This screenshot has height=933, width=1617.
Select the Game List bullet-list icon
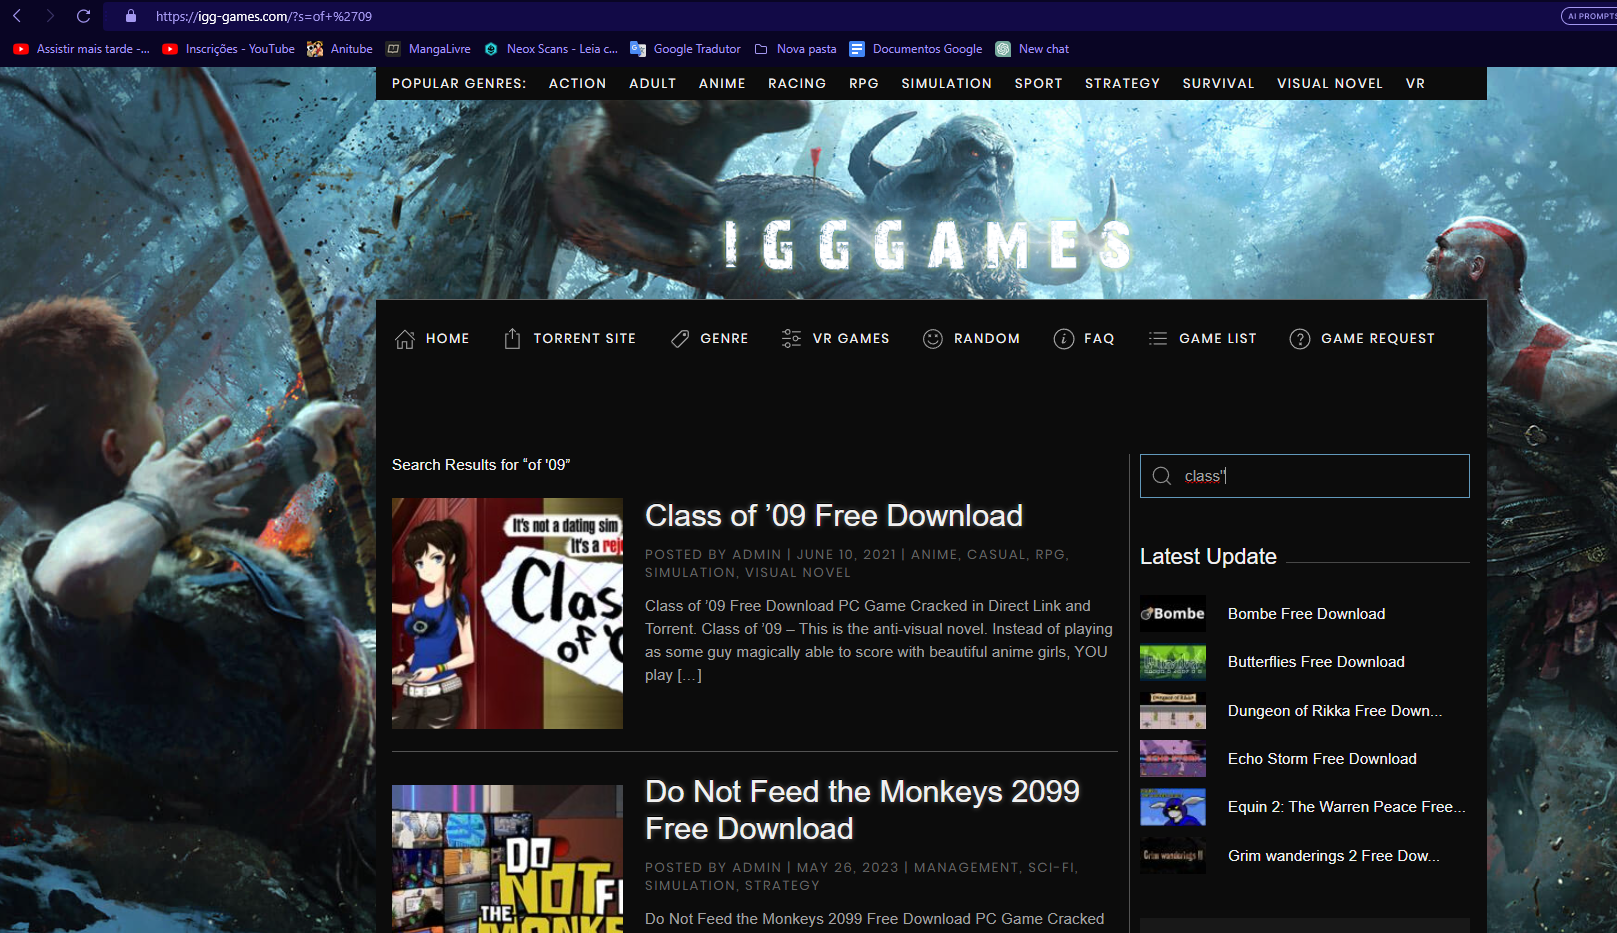[x=1158, y=338]
